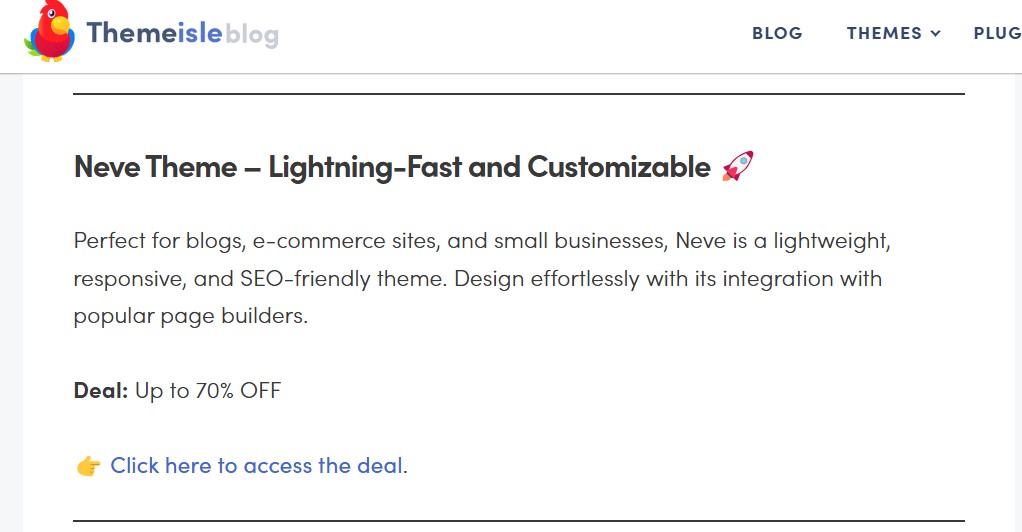Click the Themeisle parrot logo icon
This screenshot has width=1022, height=532.
[50, 32]
